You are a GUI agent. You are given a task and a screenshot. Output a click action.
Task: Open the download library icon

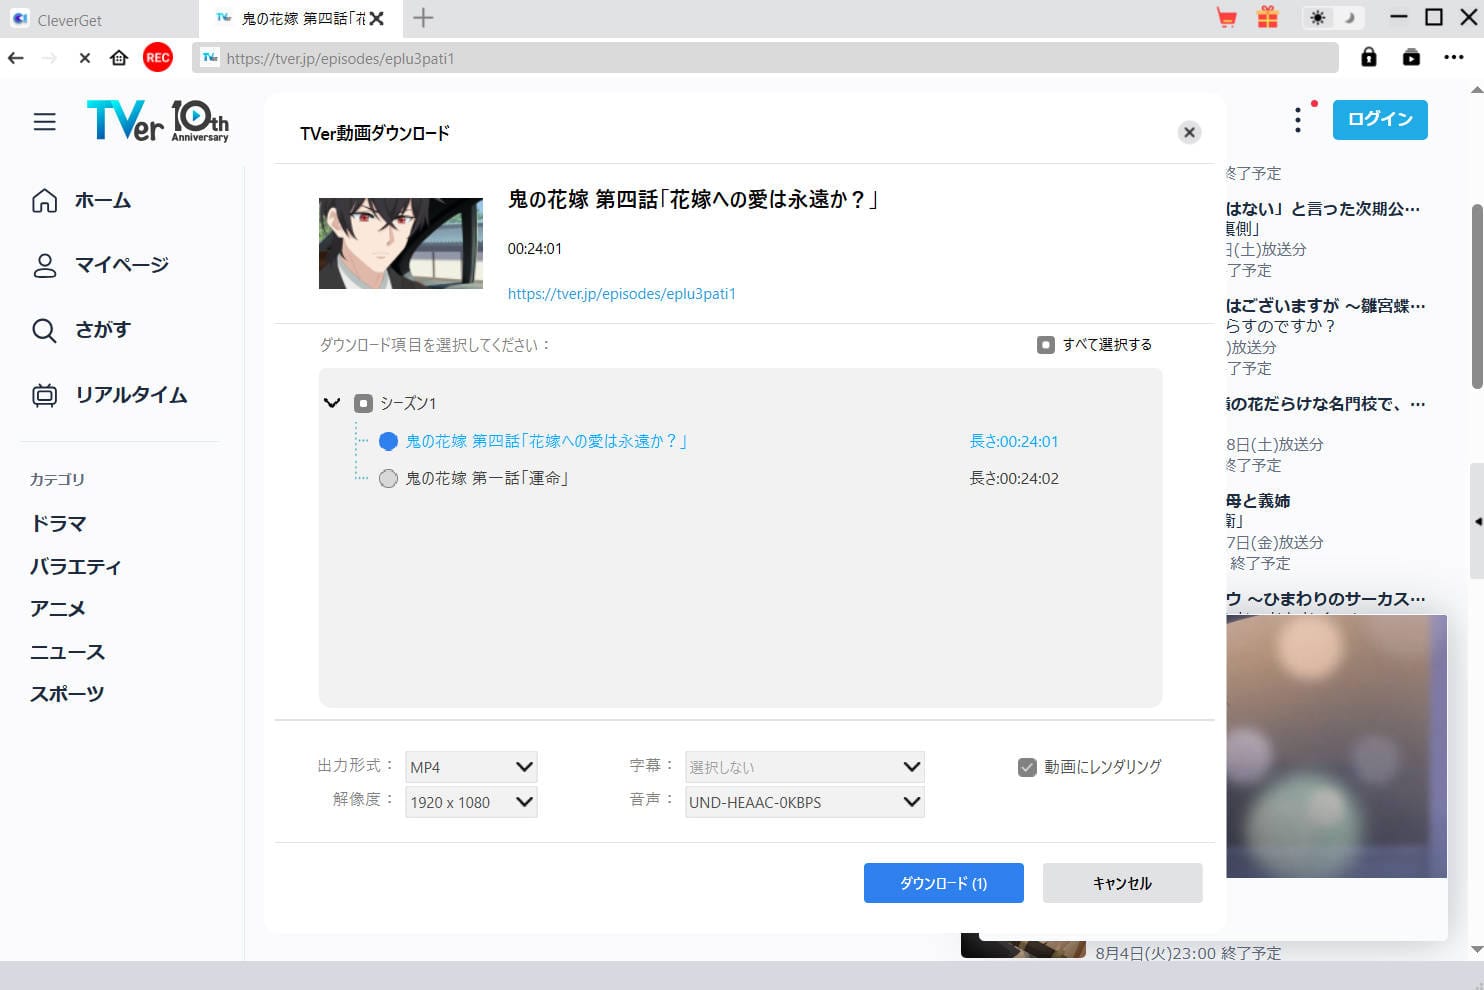pos(1411,57)
